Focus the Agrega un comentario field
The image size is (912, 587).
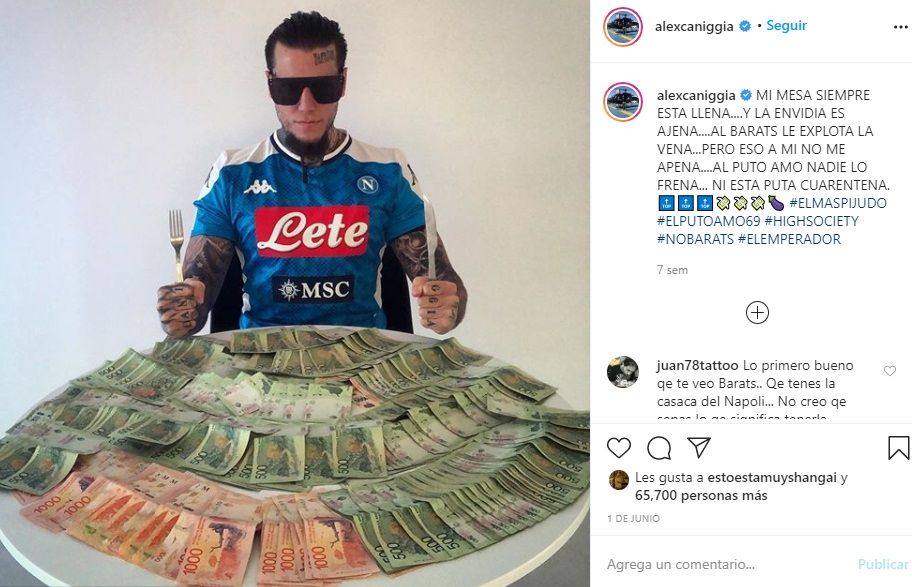(727, 564)
